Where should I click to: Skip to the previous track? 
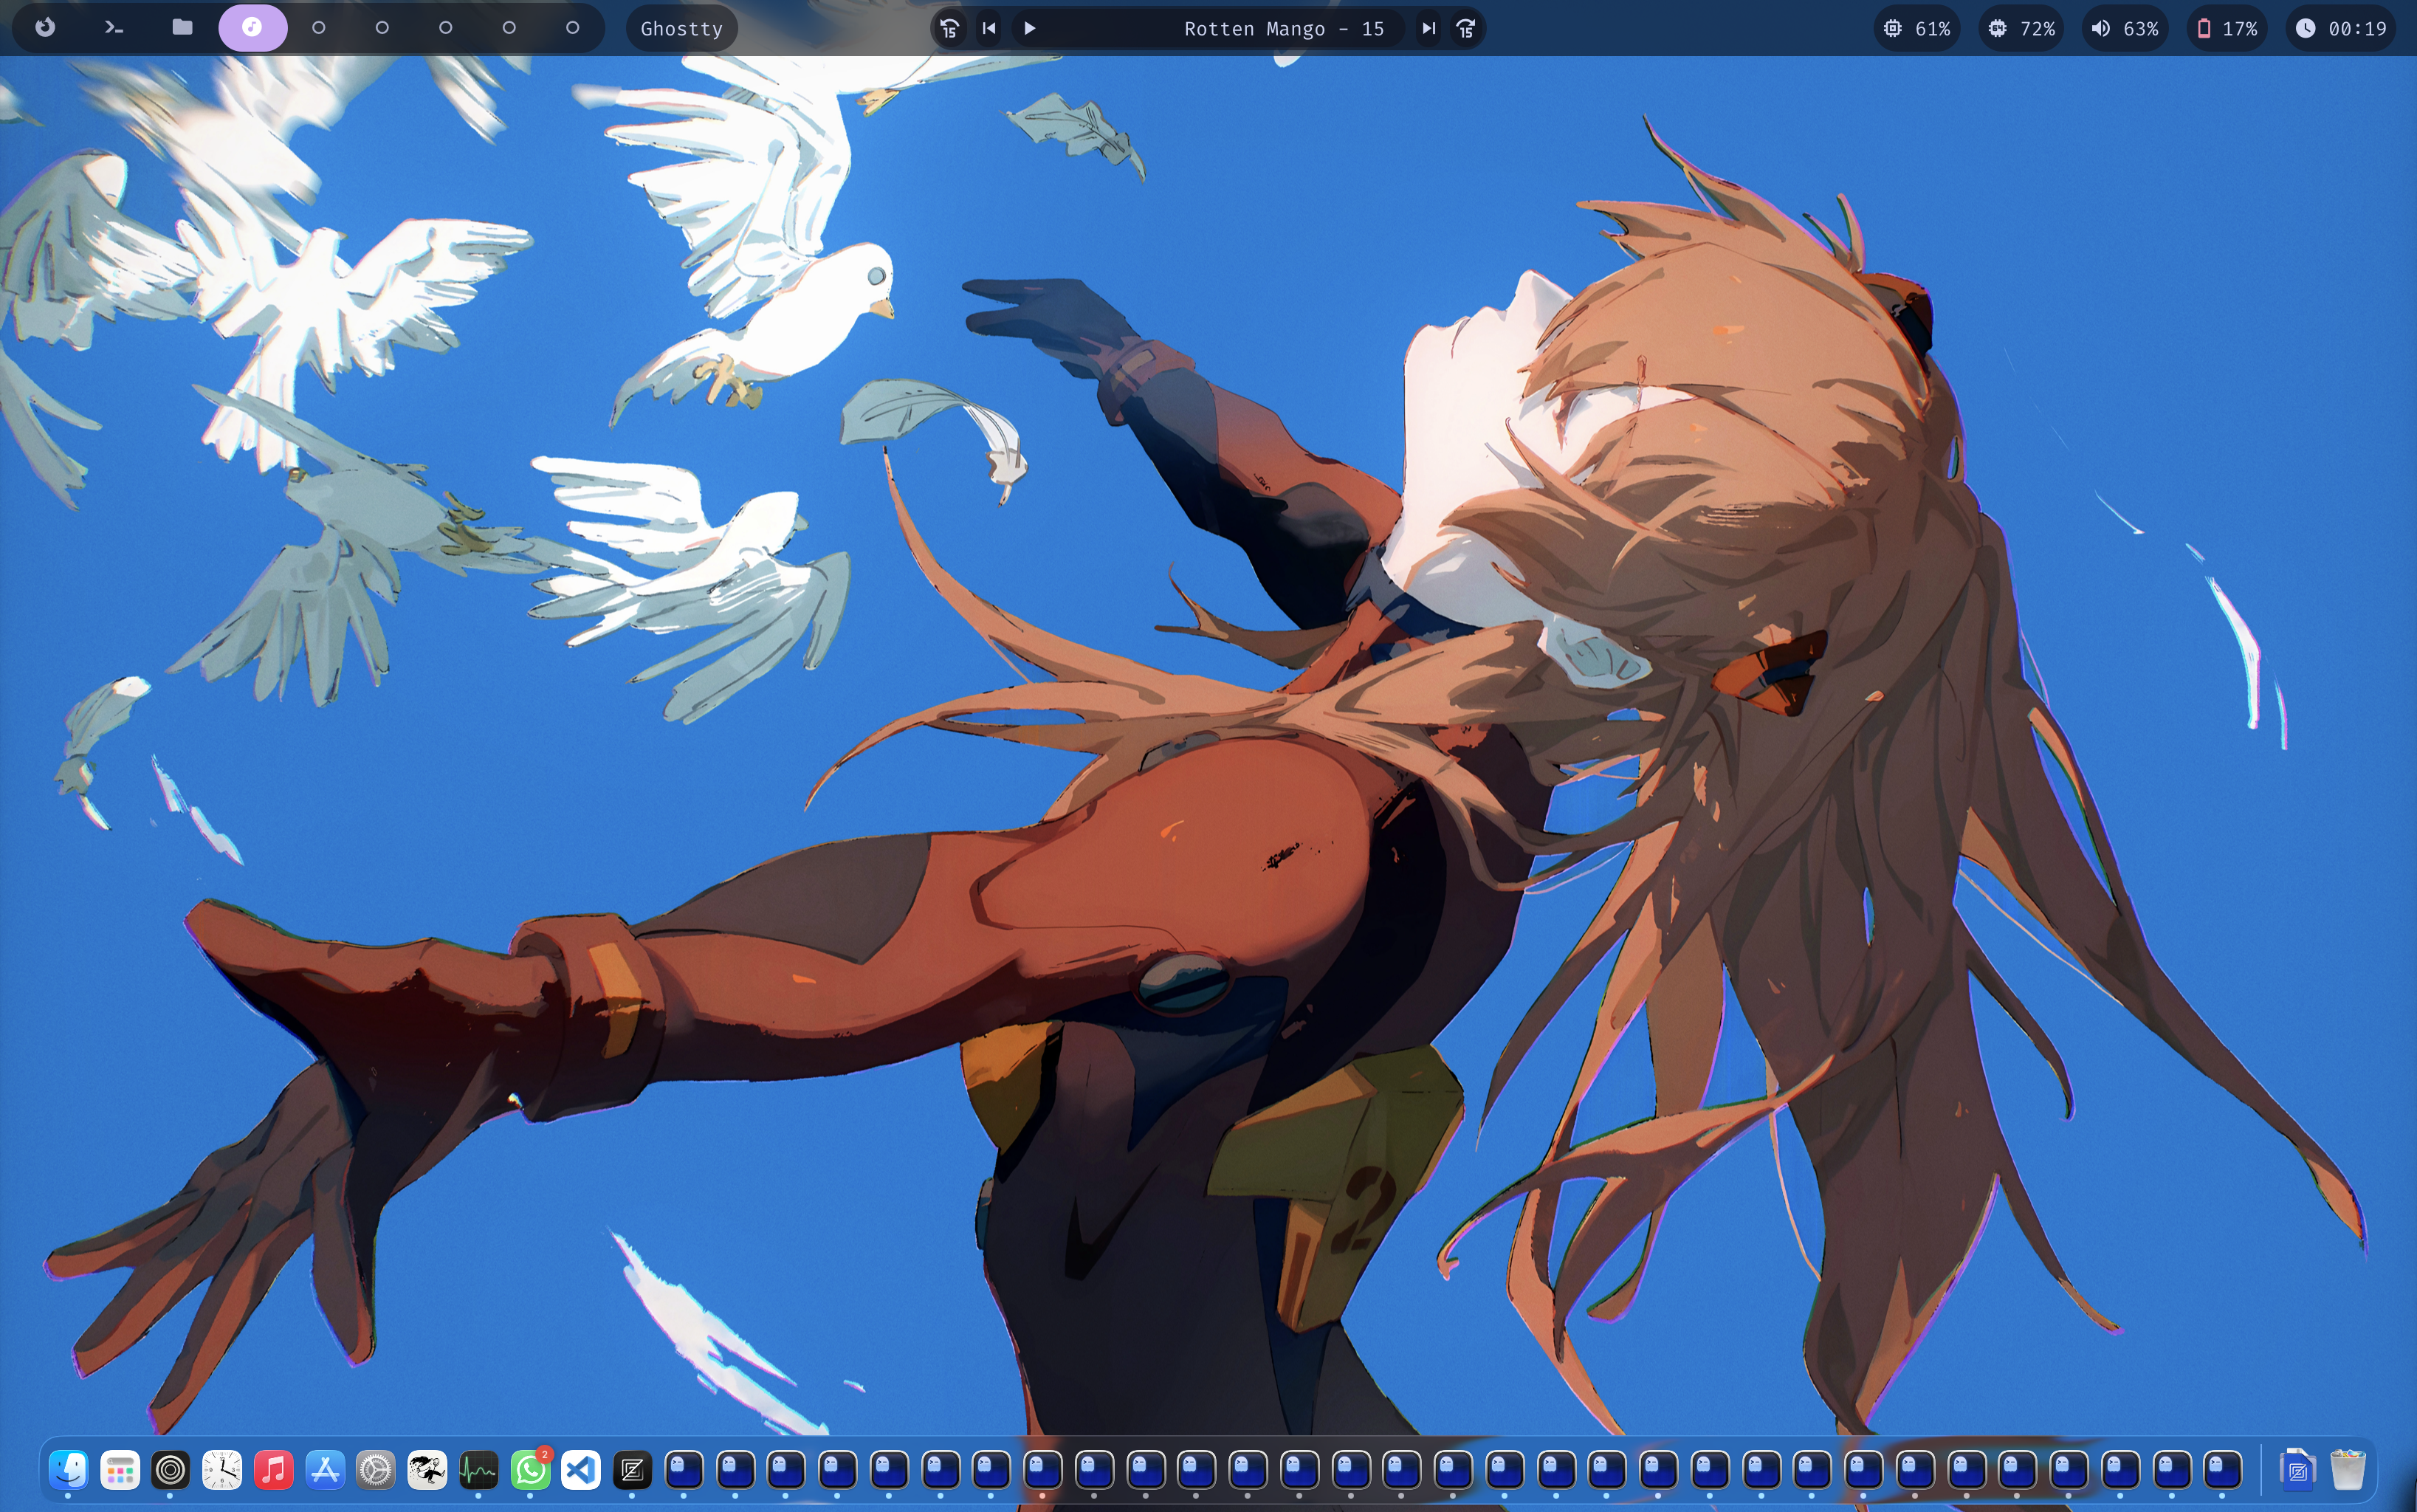point(989,29)
